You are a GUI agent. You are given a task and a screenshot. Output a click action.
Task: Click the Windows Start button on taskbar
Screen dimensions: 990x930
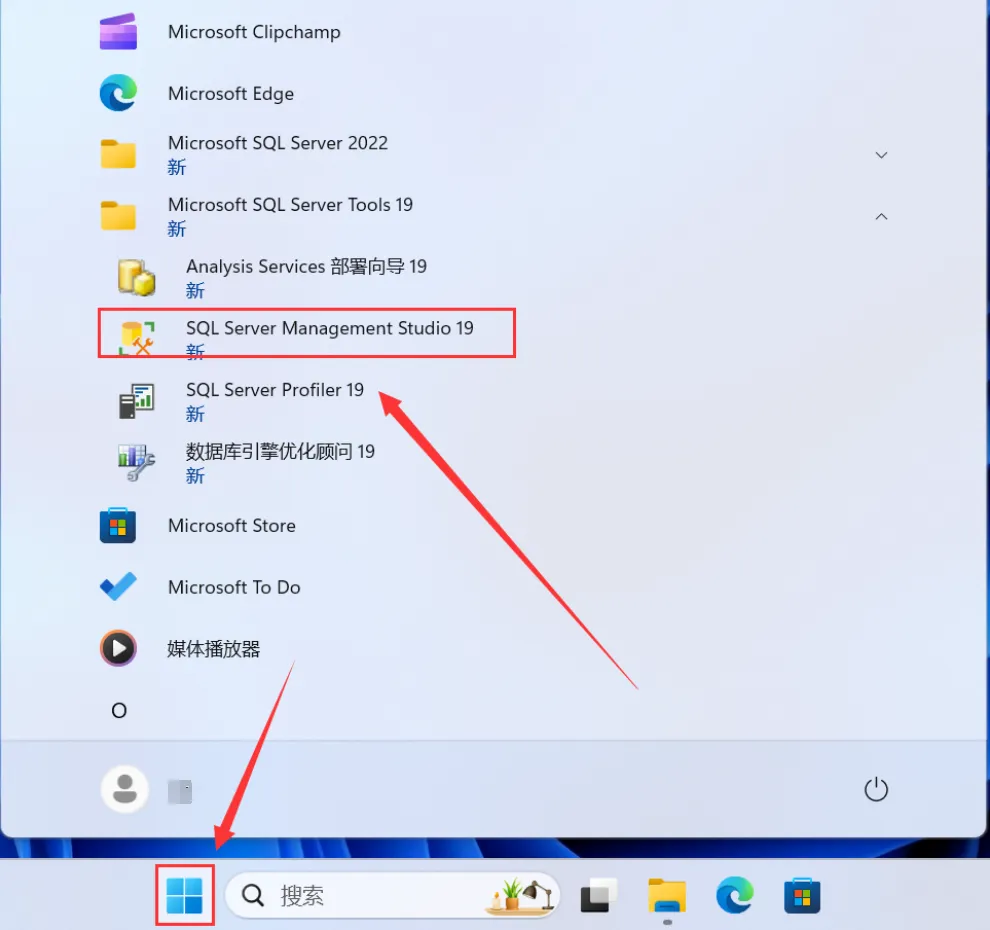184,895
